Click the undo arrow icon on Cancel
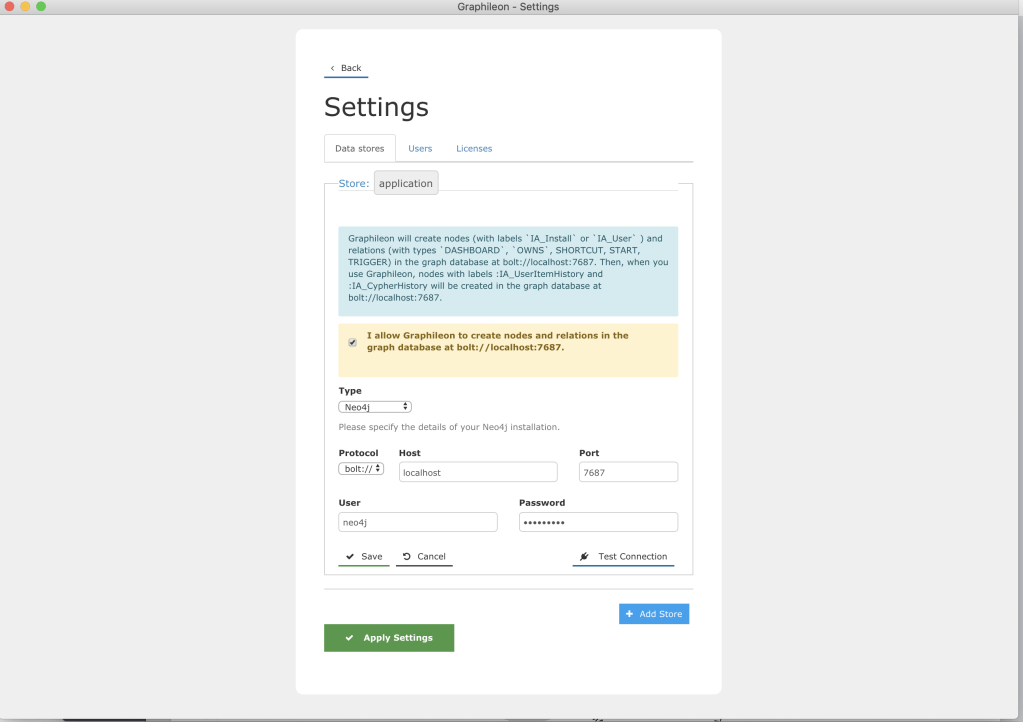Image resolution: width=1023 pixels, height=722 pixels. pyautogui.click(x=407, y=556)
